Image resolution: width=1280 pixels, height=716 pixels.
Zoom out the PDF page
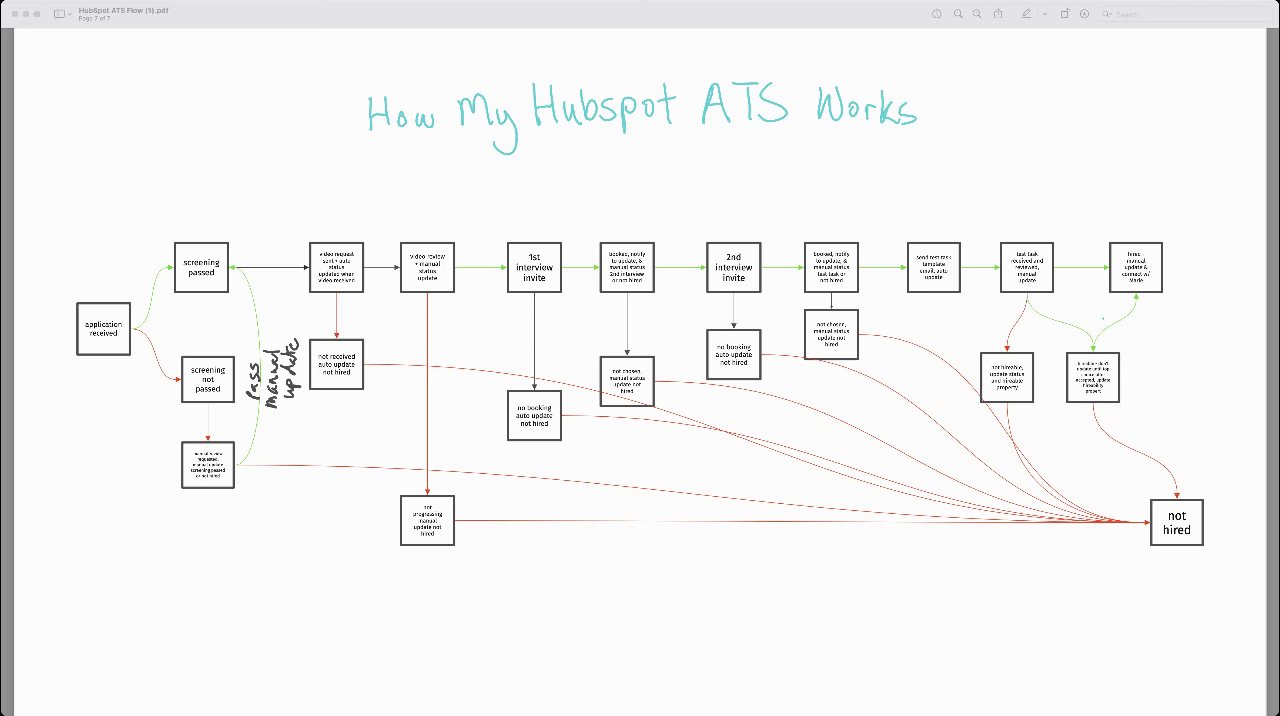(x=958, y=14)
